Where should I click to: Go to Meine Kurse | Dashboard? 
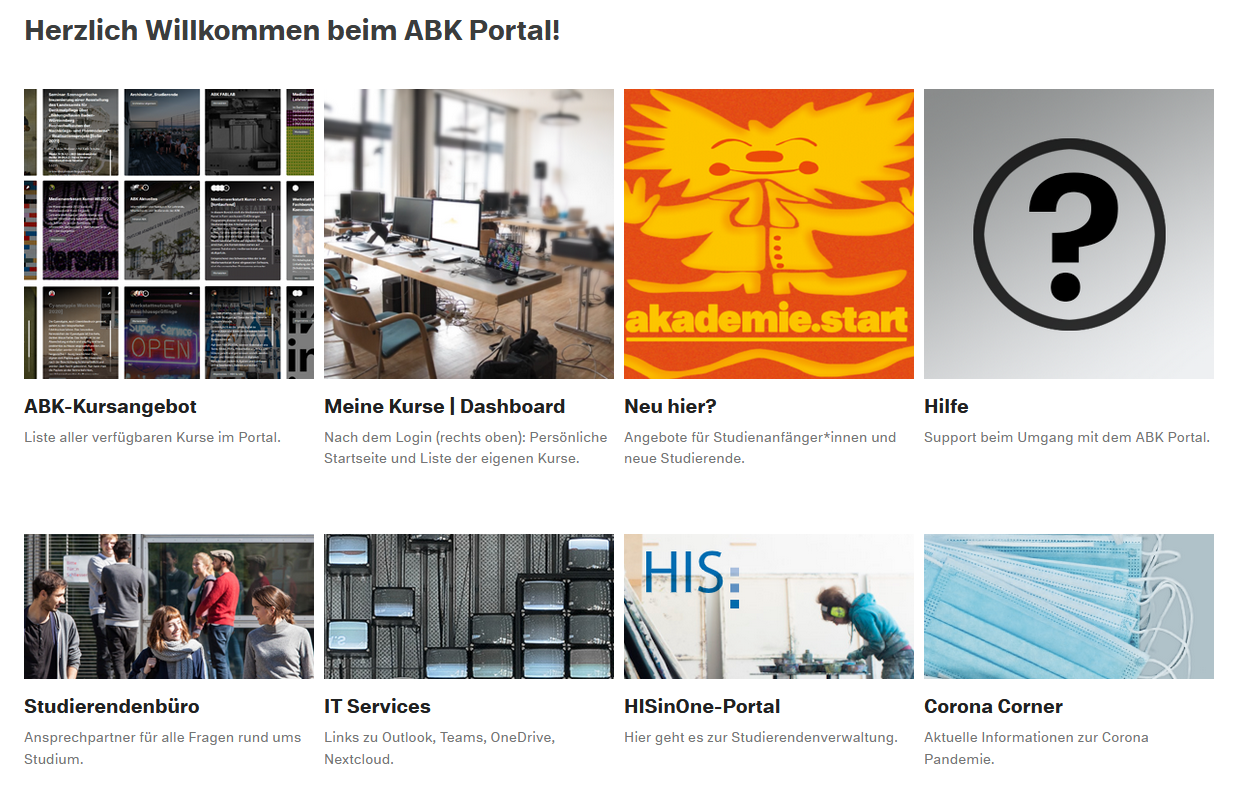[x=444, y=406]
